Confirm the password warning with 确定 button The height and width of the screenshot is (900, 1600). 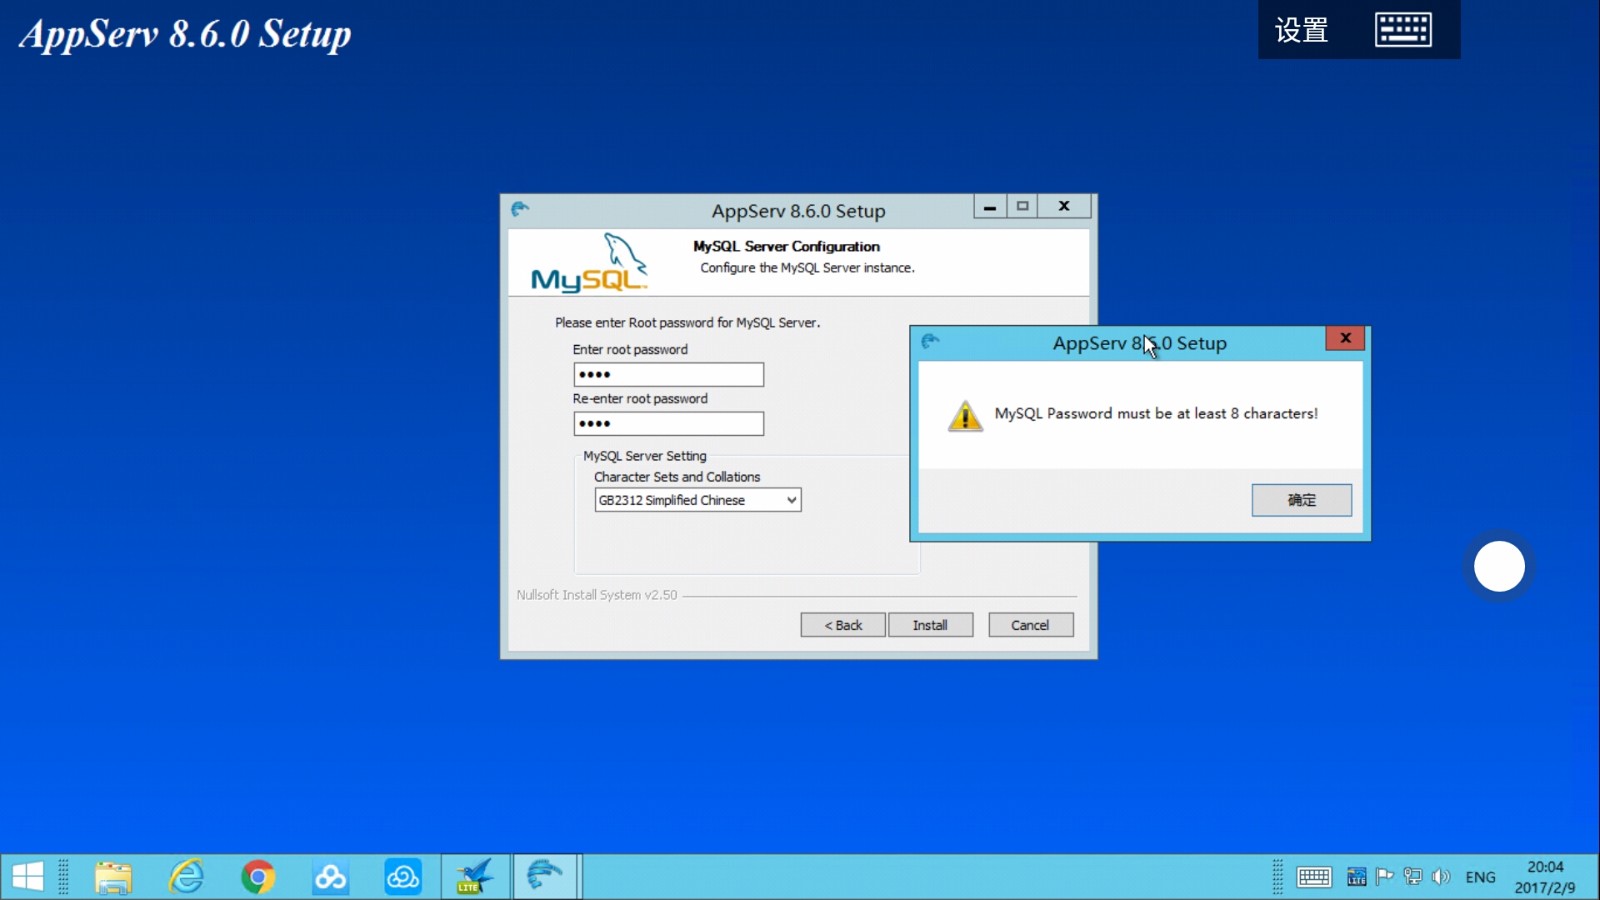(x=1301, y=500)
